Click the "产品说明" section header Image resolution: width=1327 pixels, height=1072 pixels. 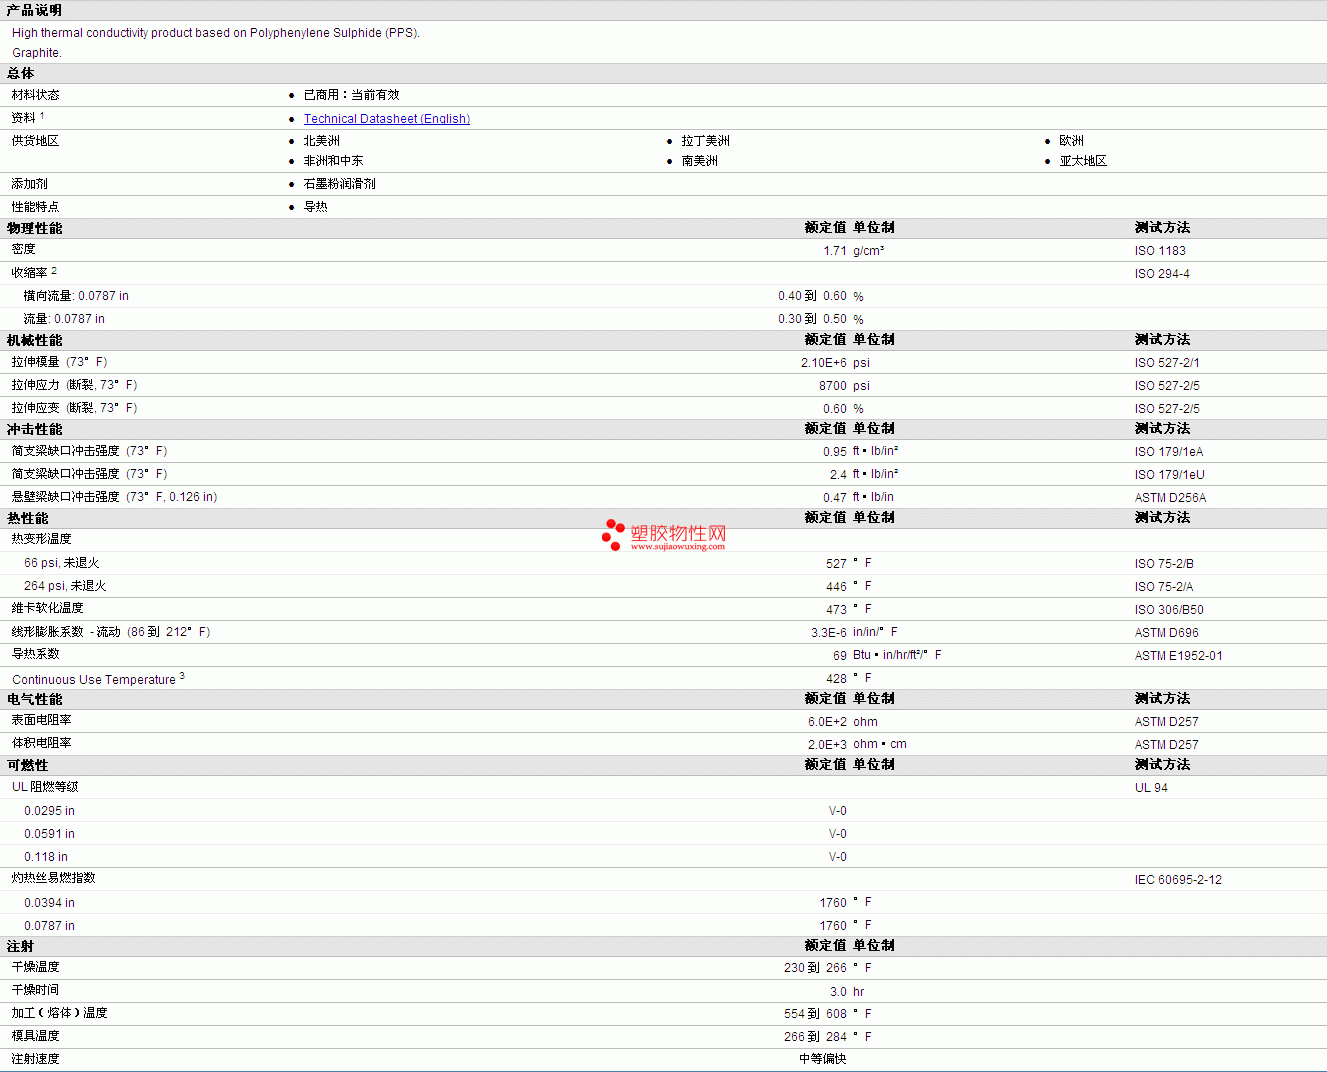tap(34, 10)
